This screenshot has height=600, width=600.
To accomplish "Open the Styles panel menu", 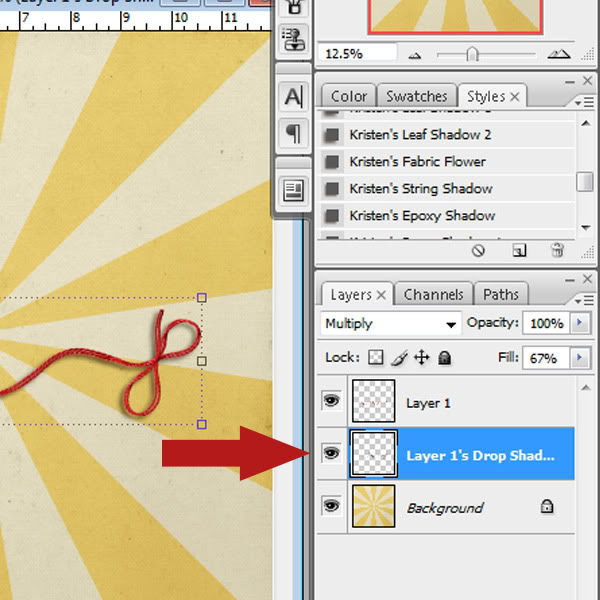I will point(584,103).
